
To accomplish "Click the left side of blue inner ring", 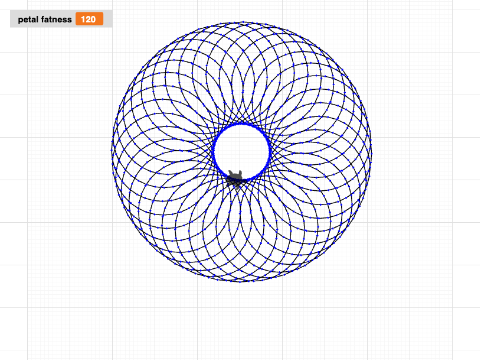I will coord(214,152).
